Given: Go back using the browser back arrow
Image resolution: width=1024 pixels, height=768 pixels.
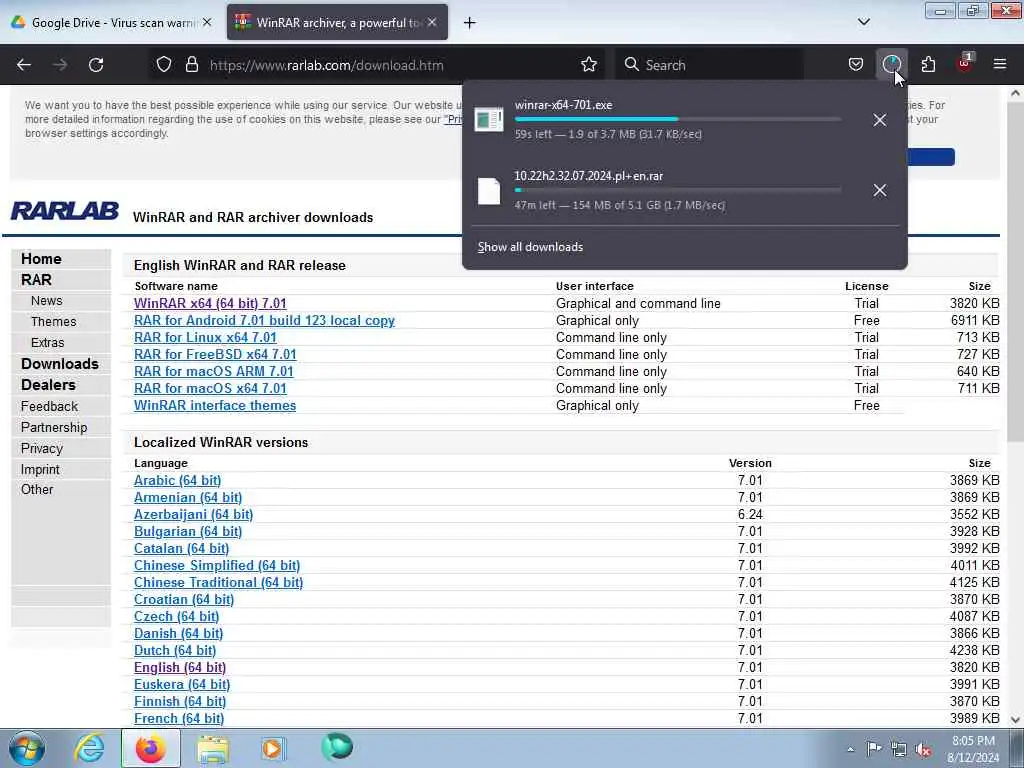Looking at the screenshot, I should click(x=24, y=65).
